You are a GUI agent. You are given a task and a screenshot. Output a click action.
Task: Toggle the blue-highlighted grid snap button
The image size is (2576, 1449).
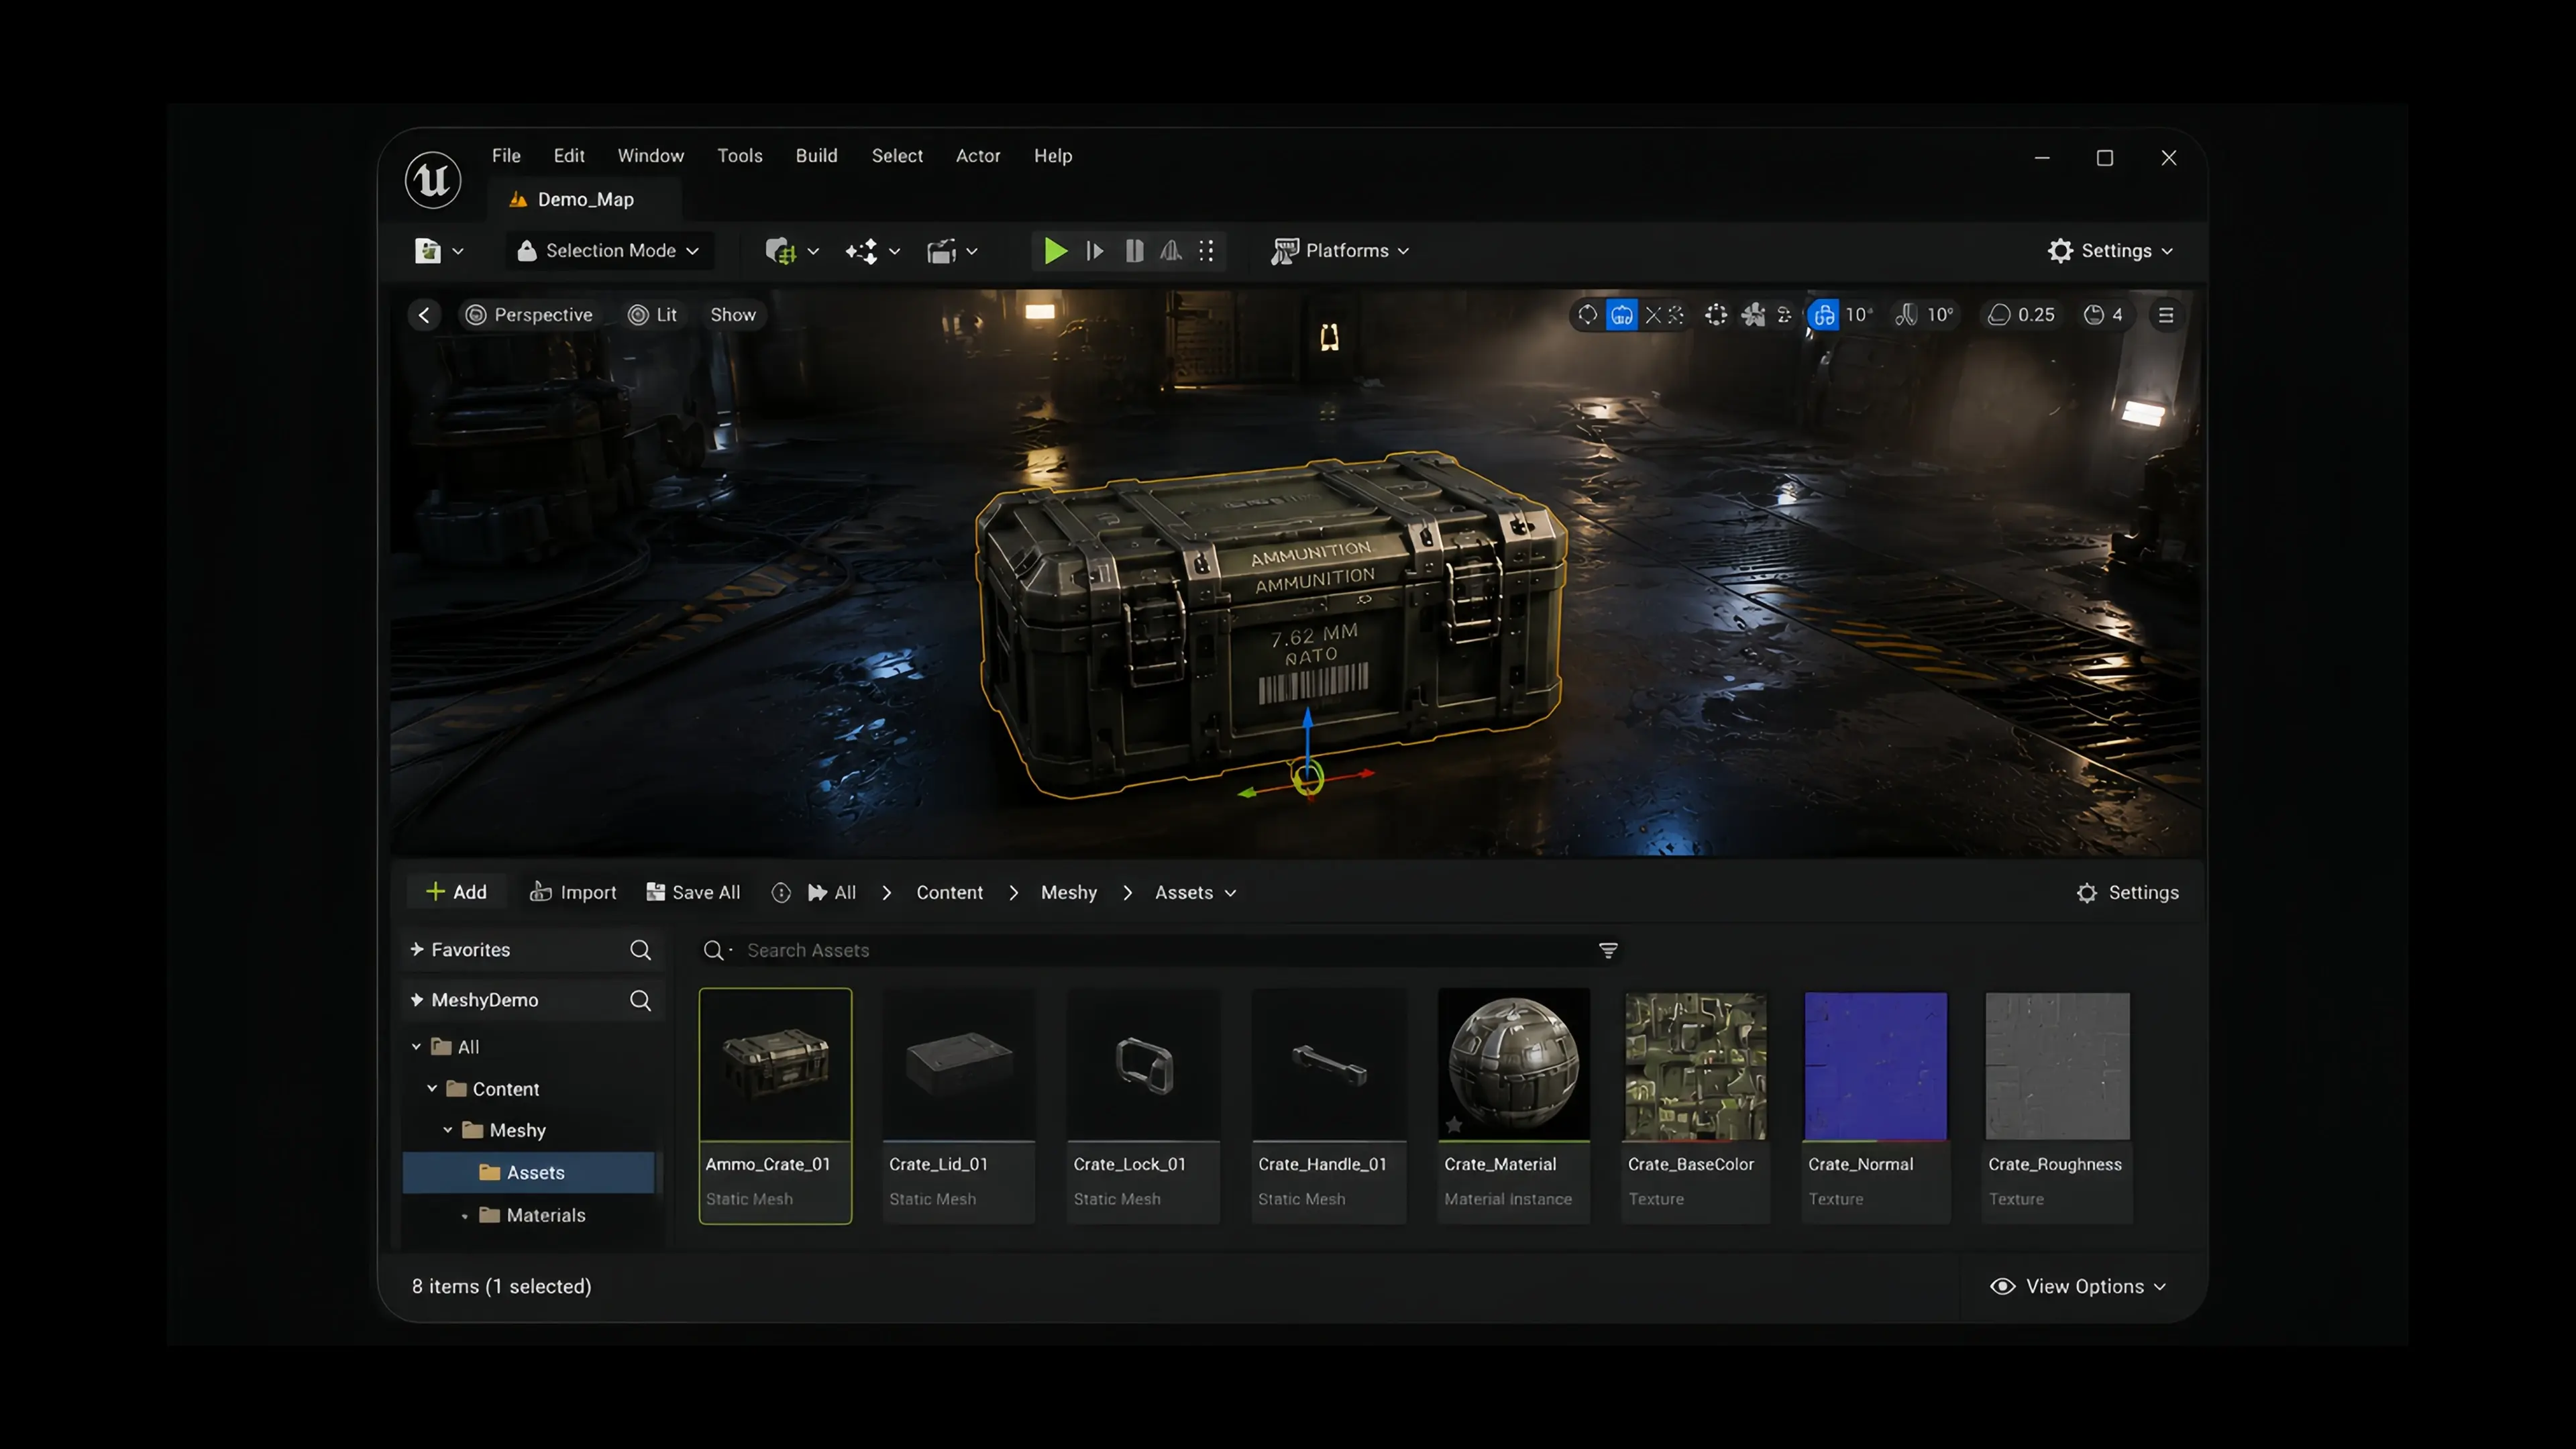coord(1824,315)
